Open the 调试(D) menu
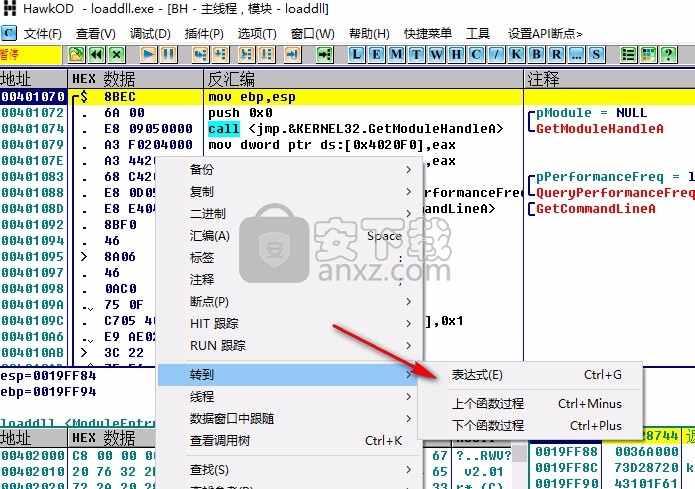This screenshot has width=695, height=489. coord(150,33)
